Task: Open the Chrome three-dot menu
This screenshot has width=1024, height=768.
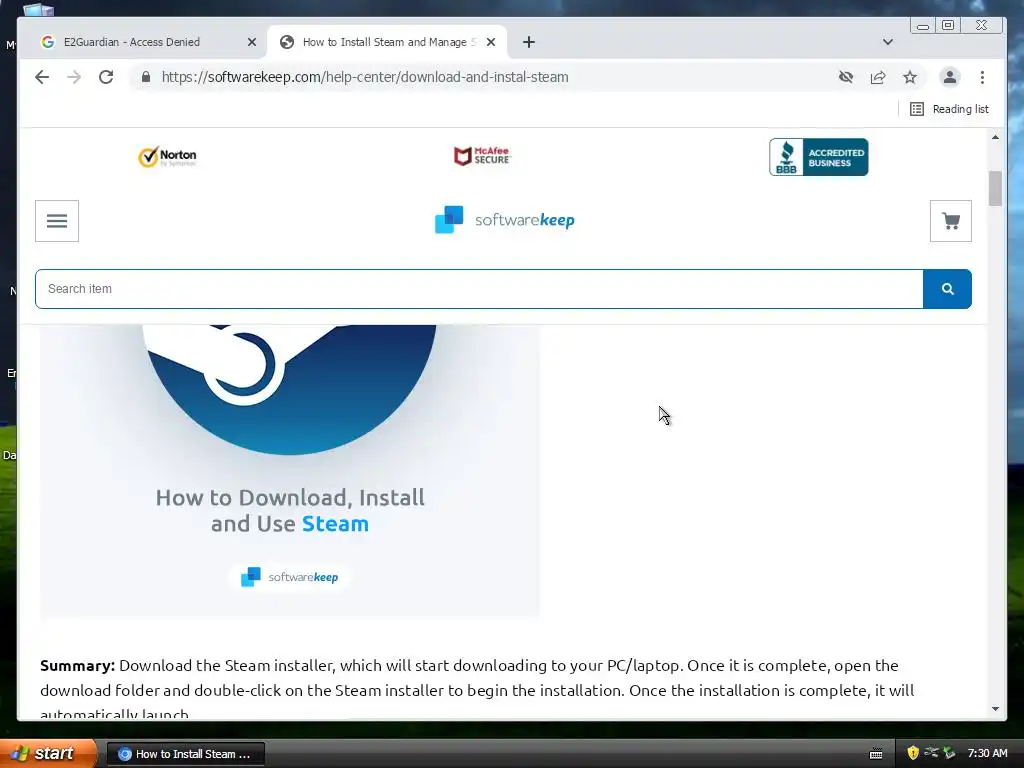Action: tap(982, 77)
